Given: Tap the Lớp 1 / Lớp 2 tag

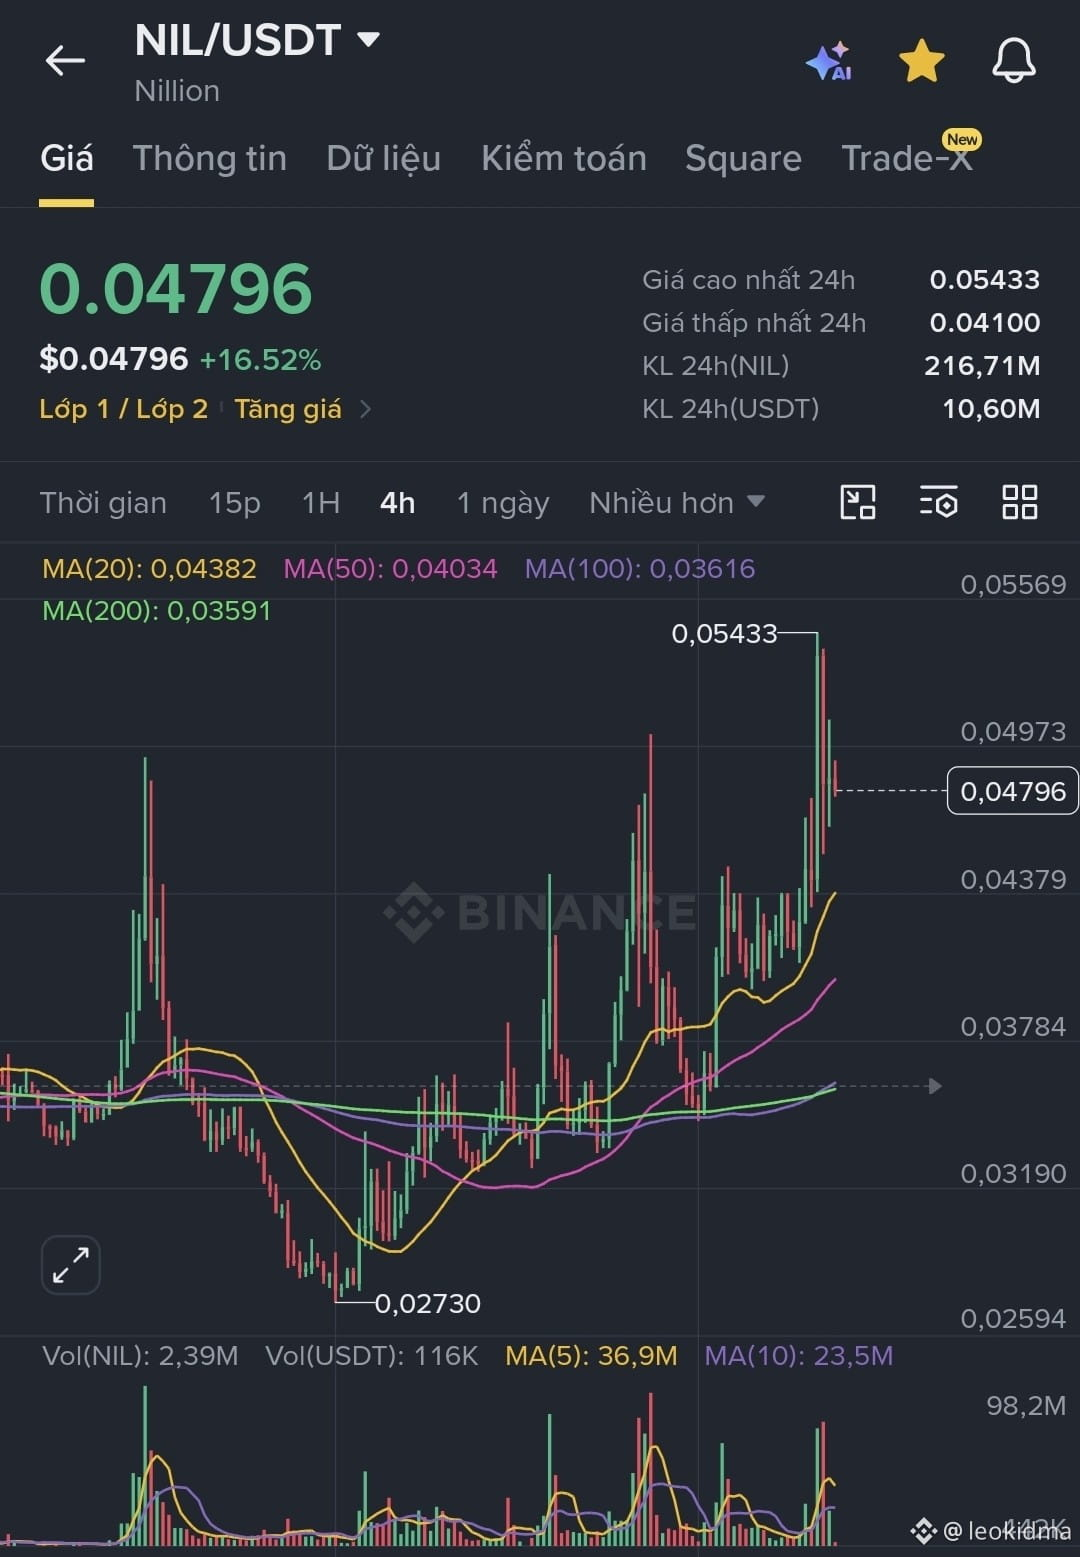Looking at the screenshot, I should (123, 409).
